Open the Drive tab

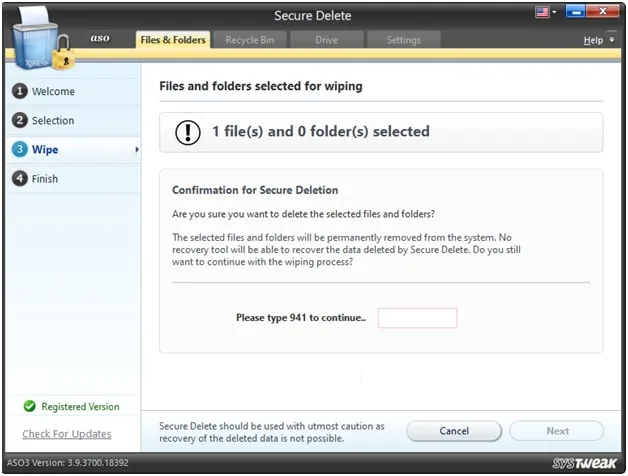pyautogui.click(x=326, y=40)
